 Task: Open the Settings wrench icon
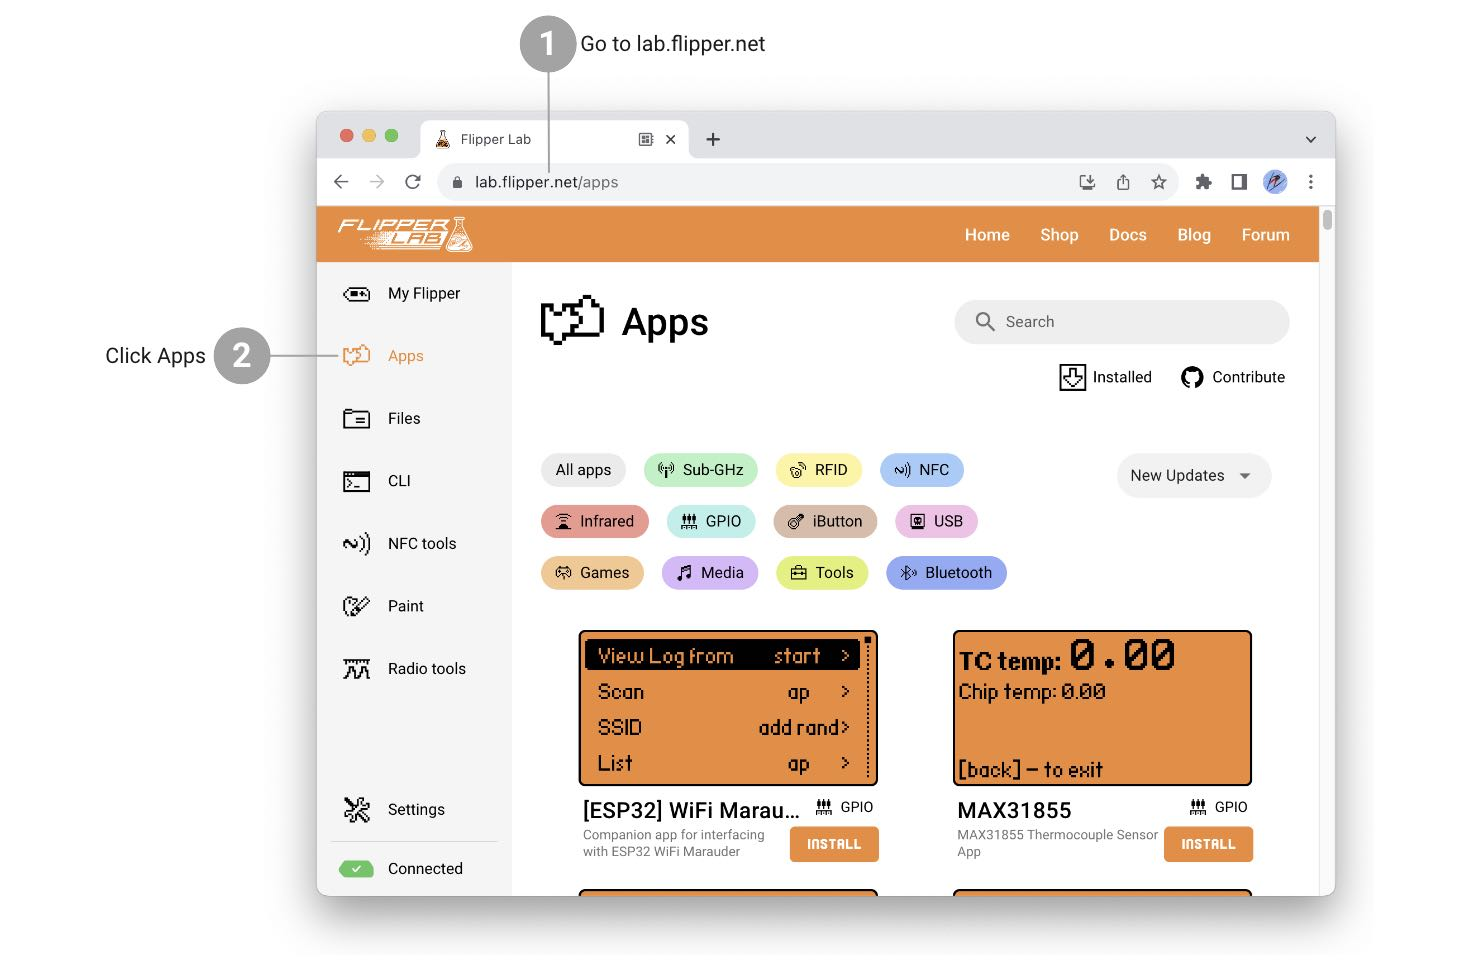(356, 810)
